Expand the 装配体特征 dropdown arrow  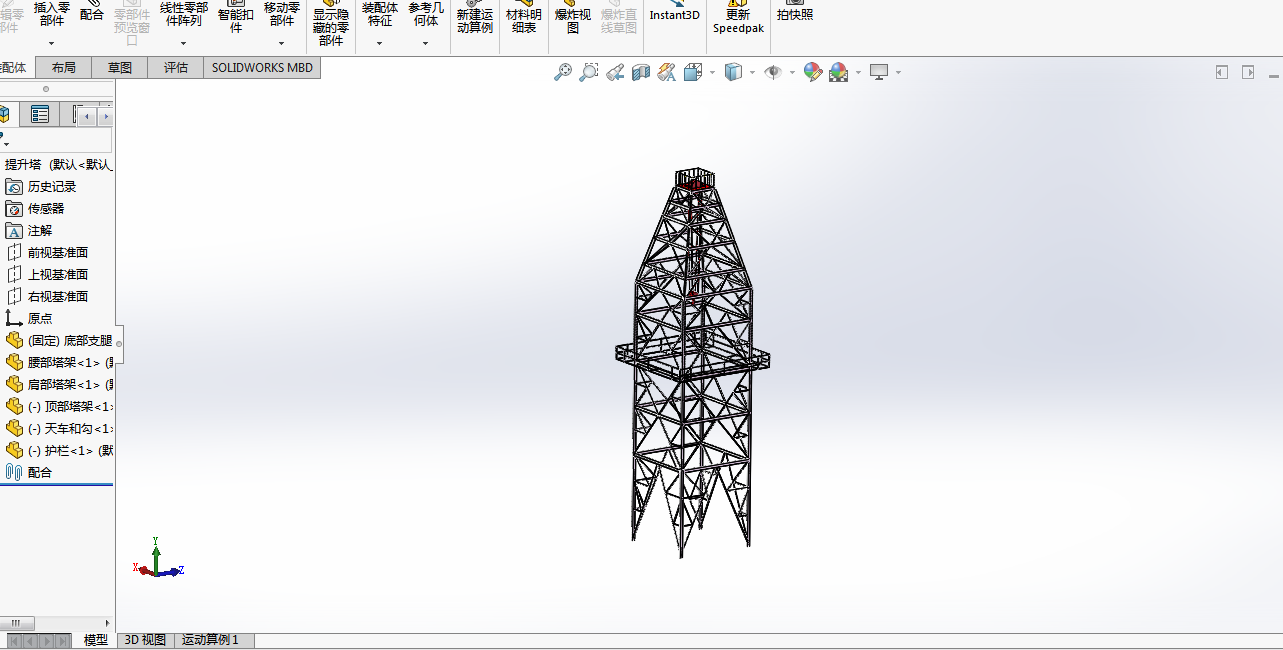[379, 43]
